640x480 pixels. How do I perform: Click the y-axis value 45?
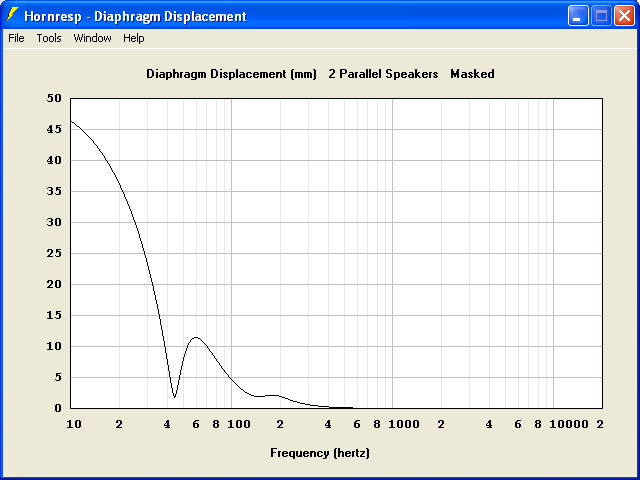click(x=54, y=129)
